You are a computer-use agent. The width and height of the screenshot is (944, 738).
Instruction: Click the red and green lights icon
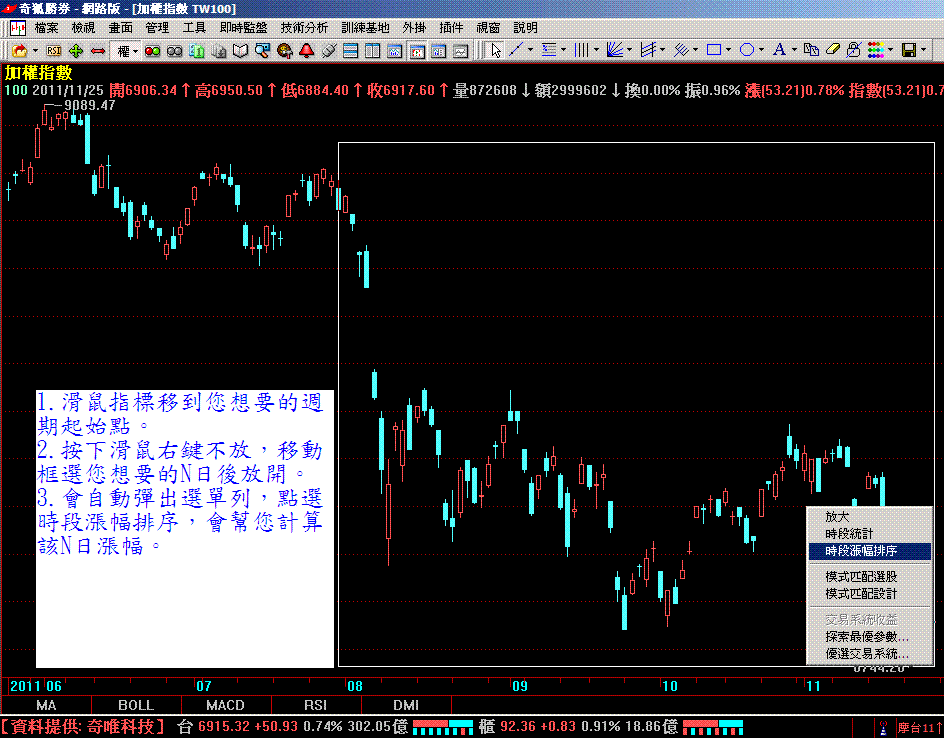pyautogui.click(x=152, y=51)
